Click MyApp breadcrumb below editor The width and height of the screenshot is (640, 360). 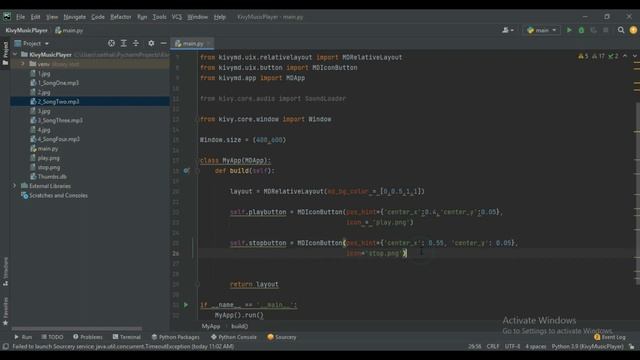(x=211, y=326)
